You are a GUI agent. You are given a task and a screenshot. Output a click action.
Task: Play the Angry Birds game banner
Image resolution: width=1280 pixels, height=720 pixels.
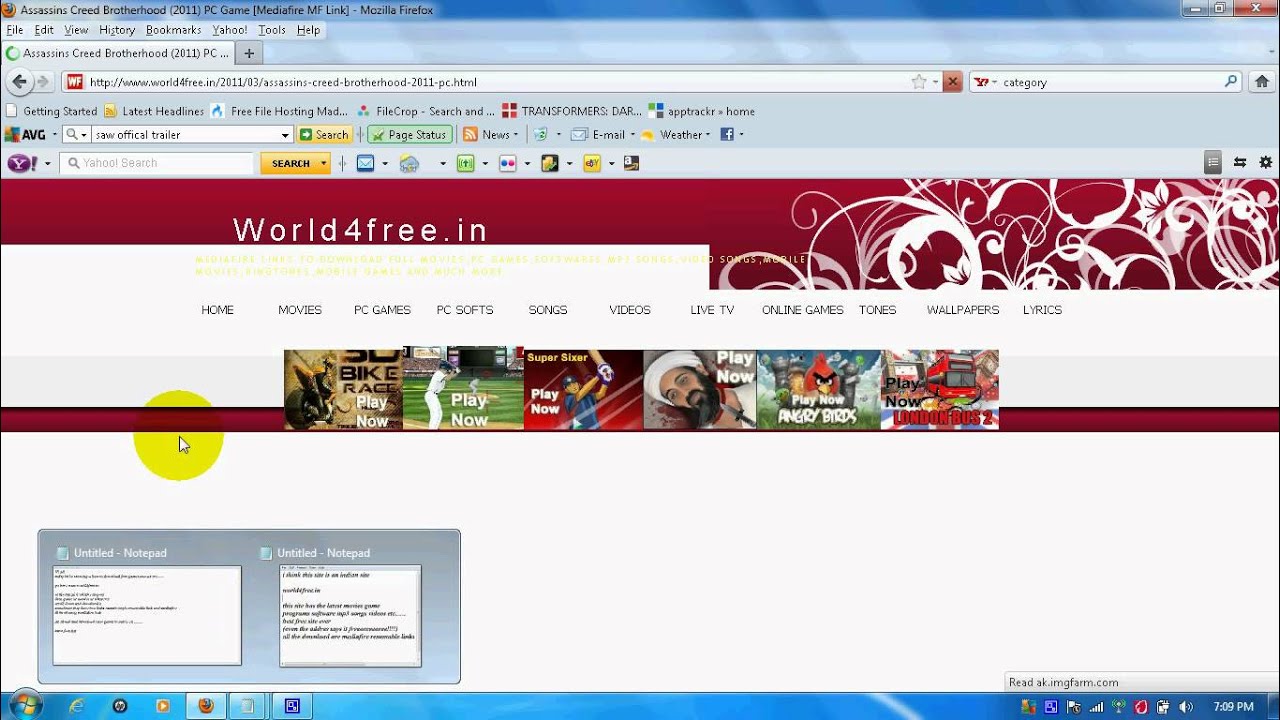pyautogui.click(x=818, y=390)
